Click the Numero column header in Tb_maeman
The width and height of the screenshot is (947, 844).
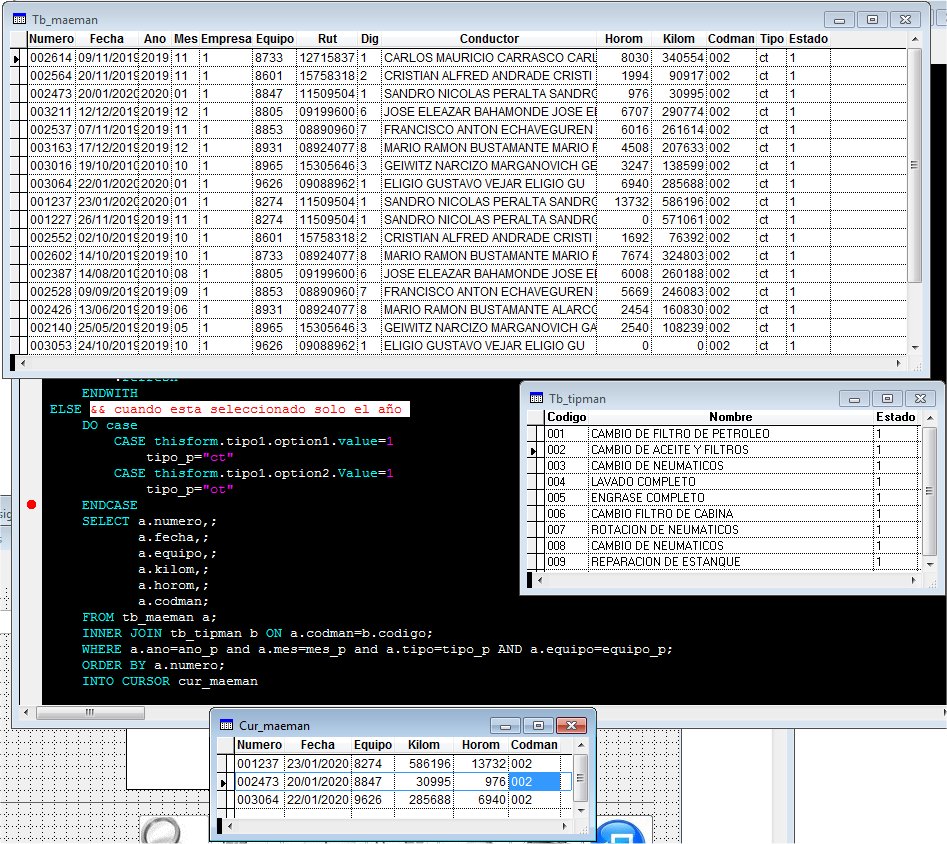(x=52, y=39)
